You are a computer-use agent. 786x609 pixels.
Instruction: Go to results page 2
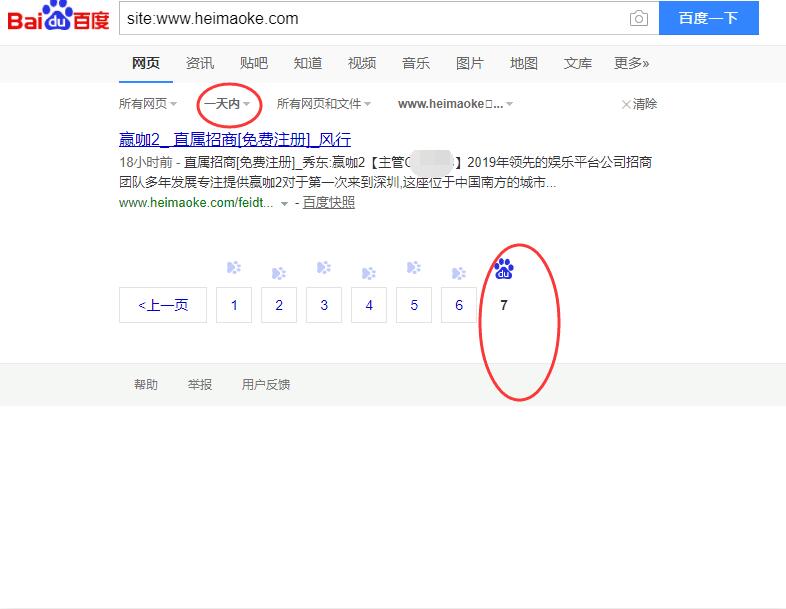(x=279, y=305)
